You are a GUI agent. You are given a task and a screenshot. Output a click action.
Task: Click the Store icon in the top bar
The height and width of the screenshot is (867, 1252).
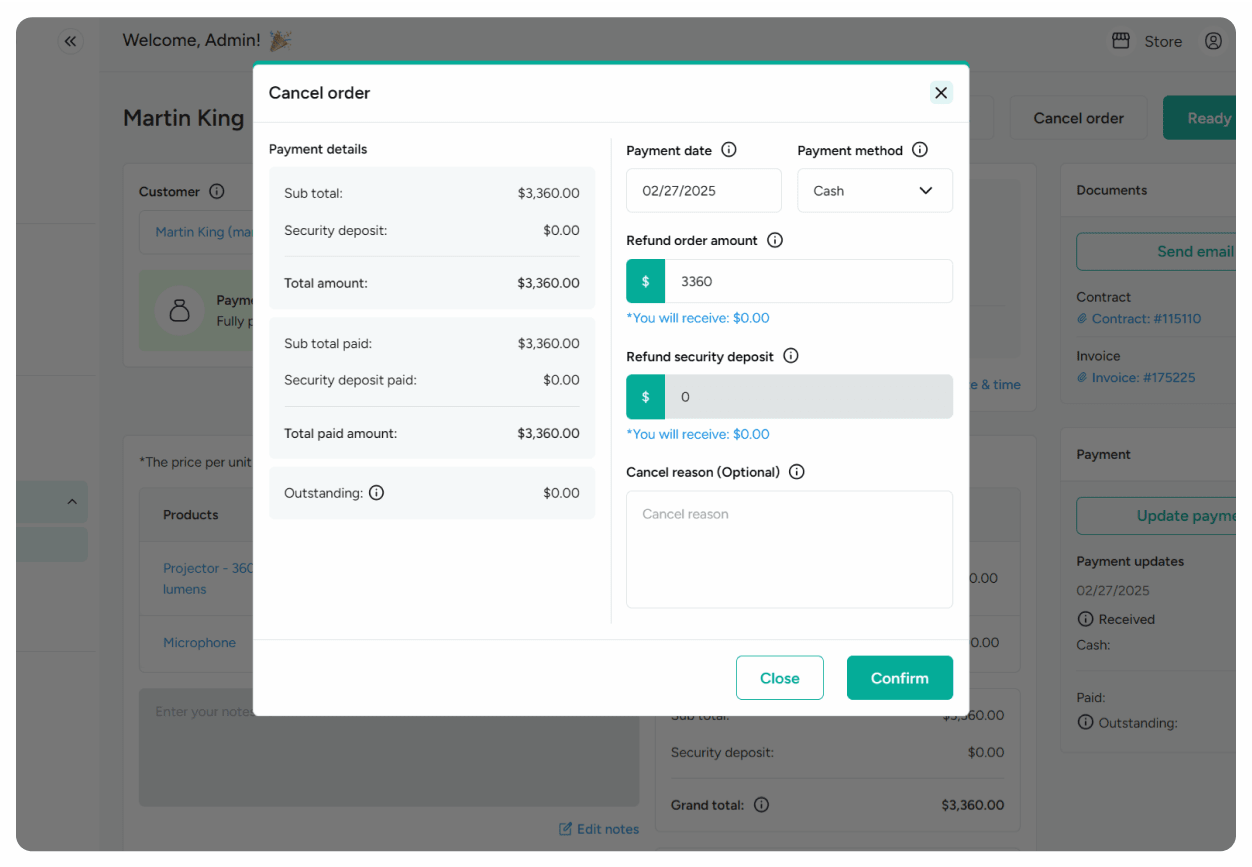click(x=1119, y=41)
